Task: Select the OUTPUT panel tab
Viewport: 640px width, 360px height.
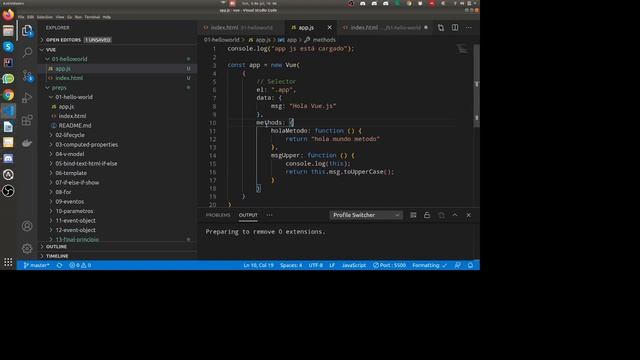Action: (x=248, y=215)
